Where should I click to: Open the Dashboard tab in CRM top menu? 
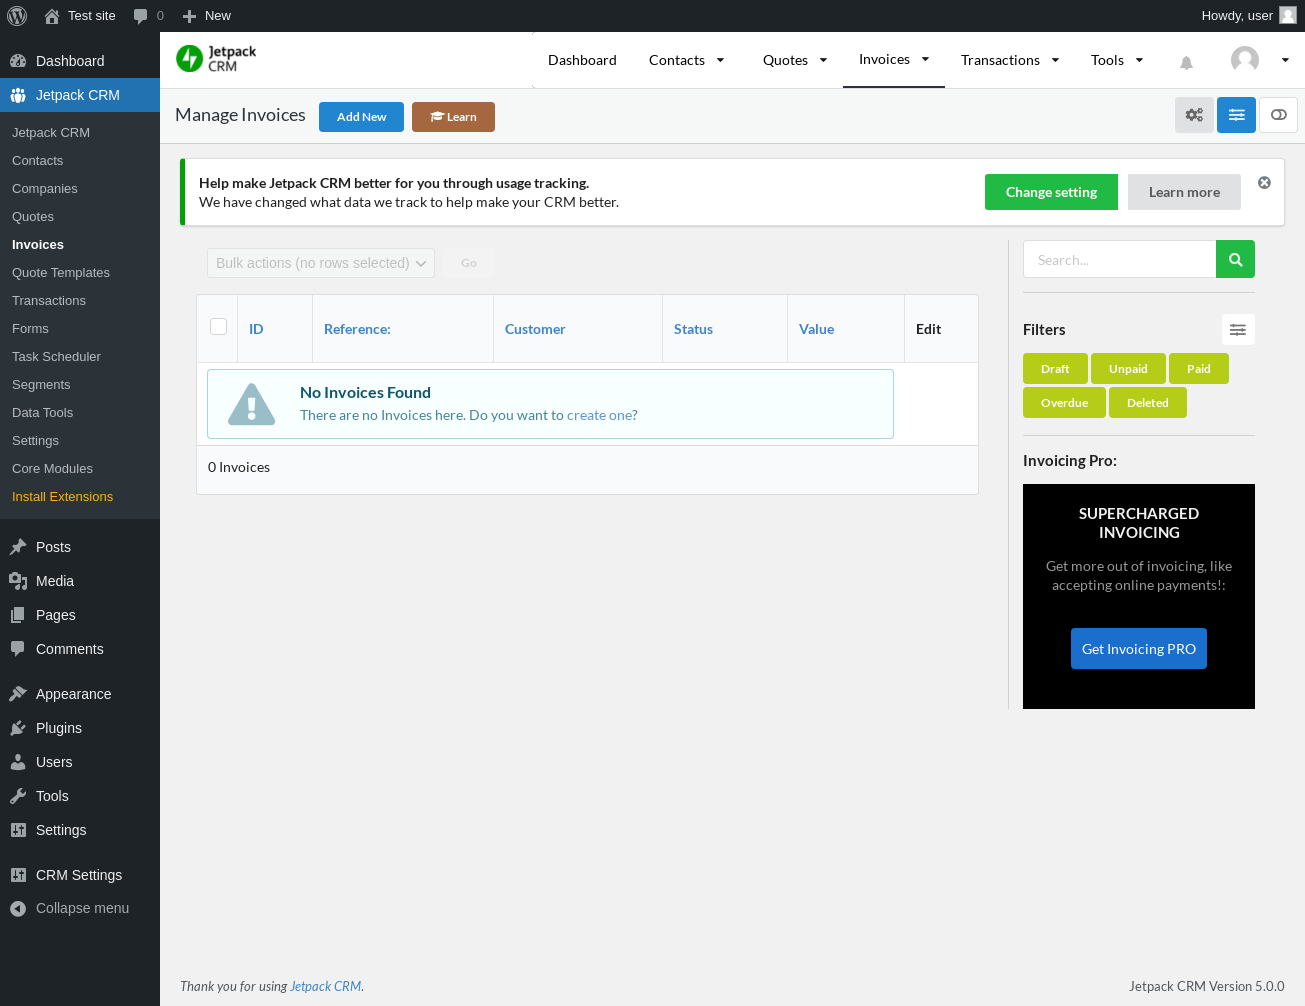click(582, 60)
